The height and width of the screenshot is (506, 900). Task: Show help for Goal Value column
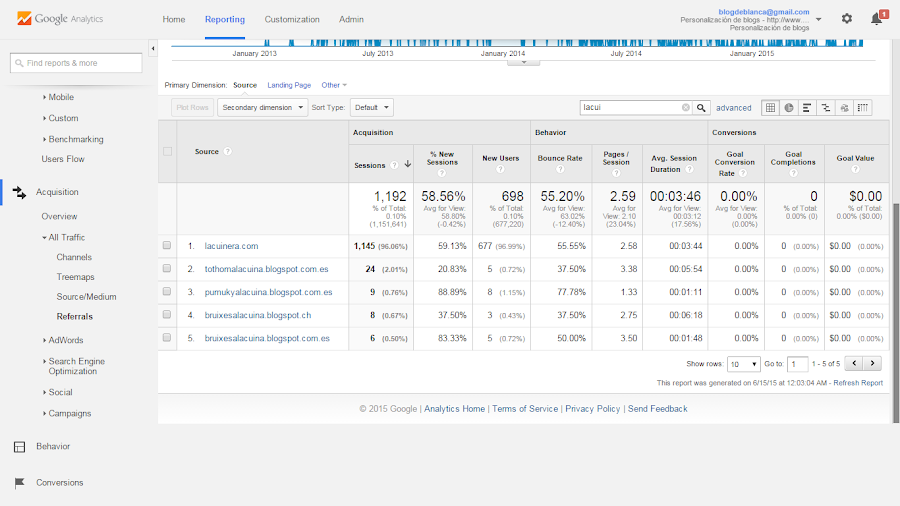click(855, 169)
